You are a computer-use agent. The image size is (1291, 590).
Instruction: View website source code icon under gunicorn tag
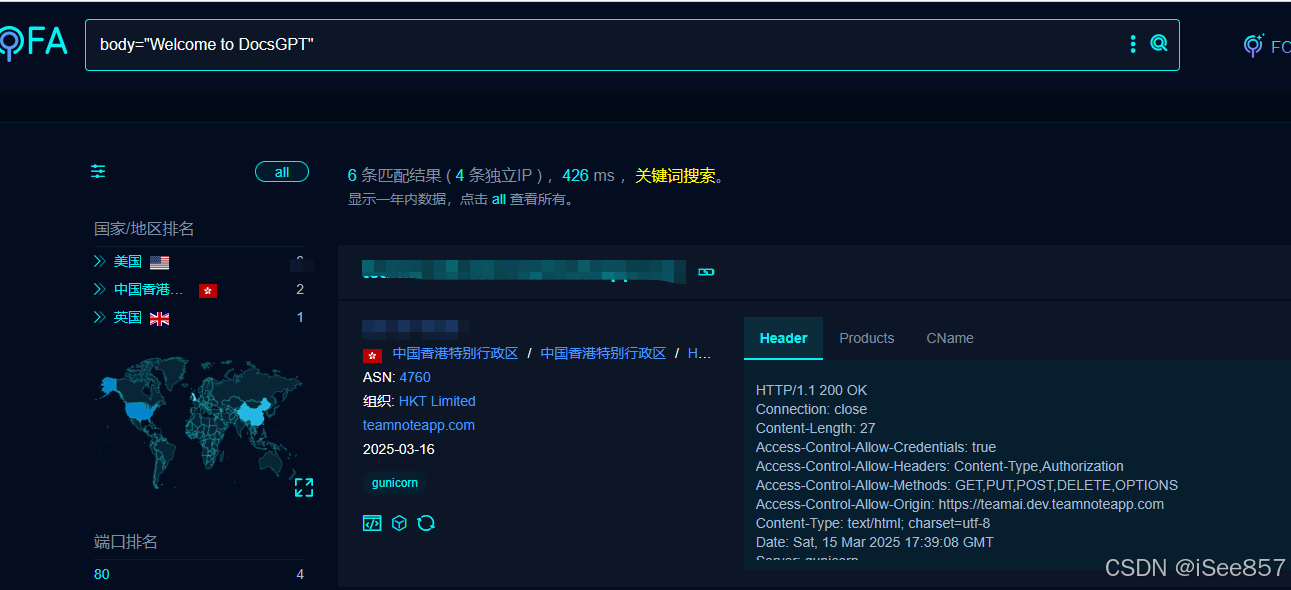pos(372,523)
